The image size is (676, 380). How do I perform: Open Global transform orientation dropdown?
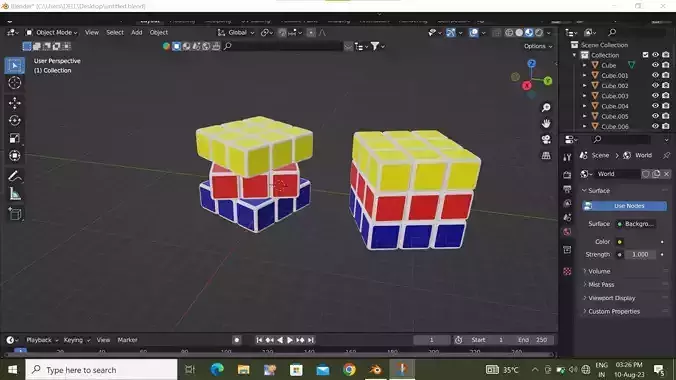(x=236, y=32)
